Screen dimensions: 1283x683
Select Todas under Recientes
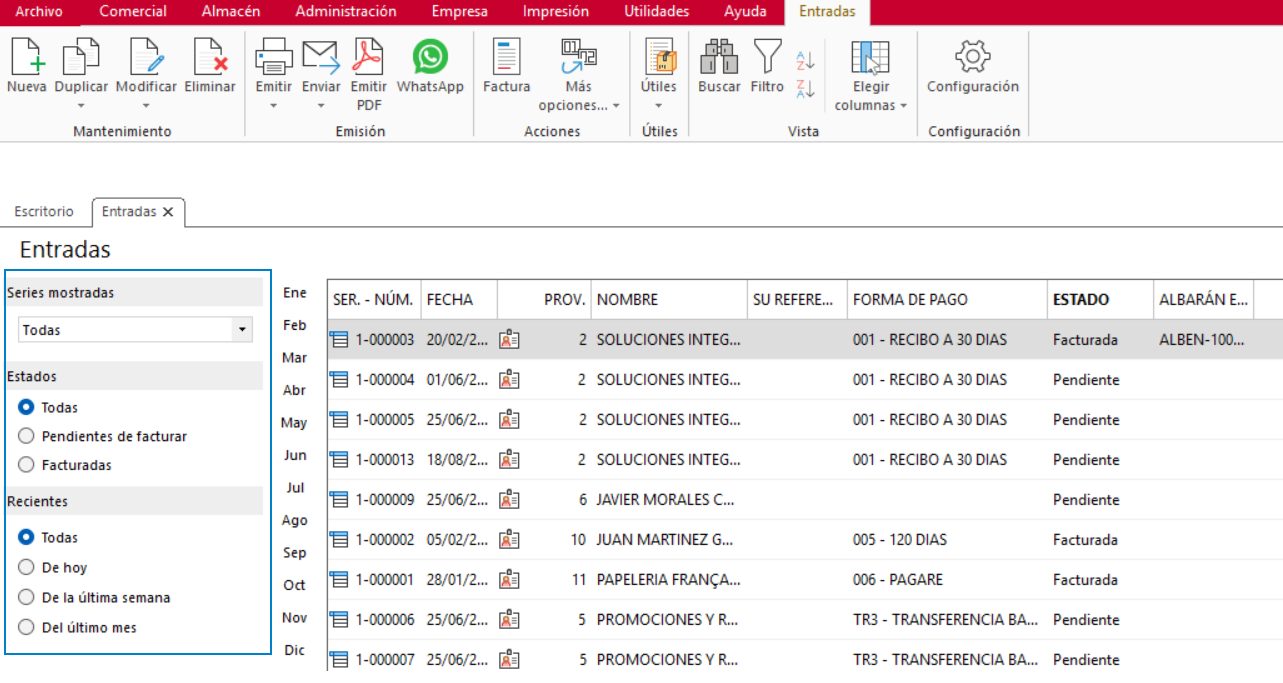point(27,538)
